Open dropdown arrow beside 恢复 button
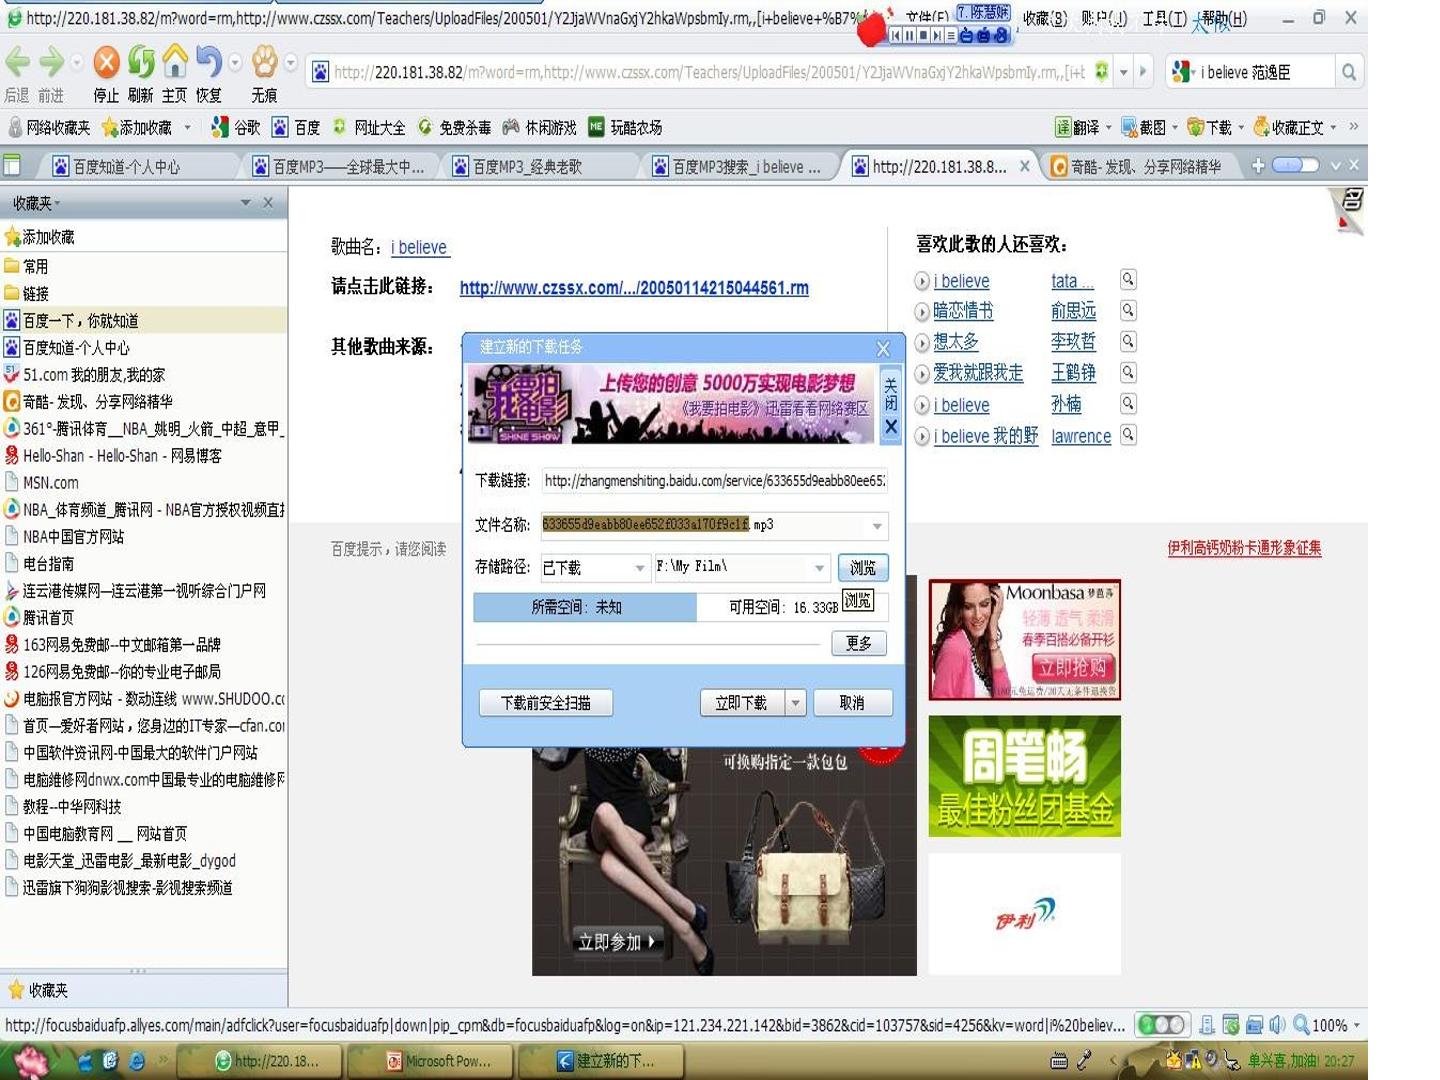The image size is (1440, 1080). [x=235, y=63]
